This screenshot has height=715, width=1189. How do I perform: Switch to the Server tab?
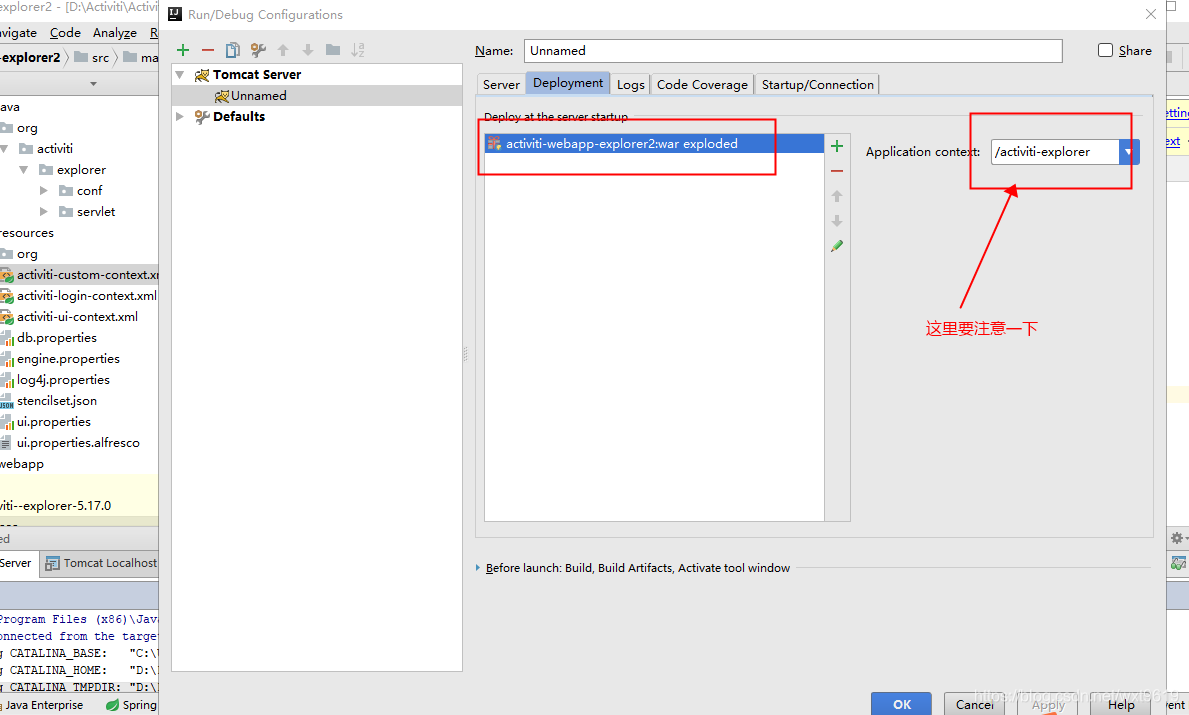pyautogui.click(x=501, y=84)
